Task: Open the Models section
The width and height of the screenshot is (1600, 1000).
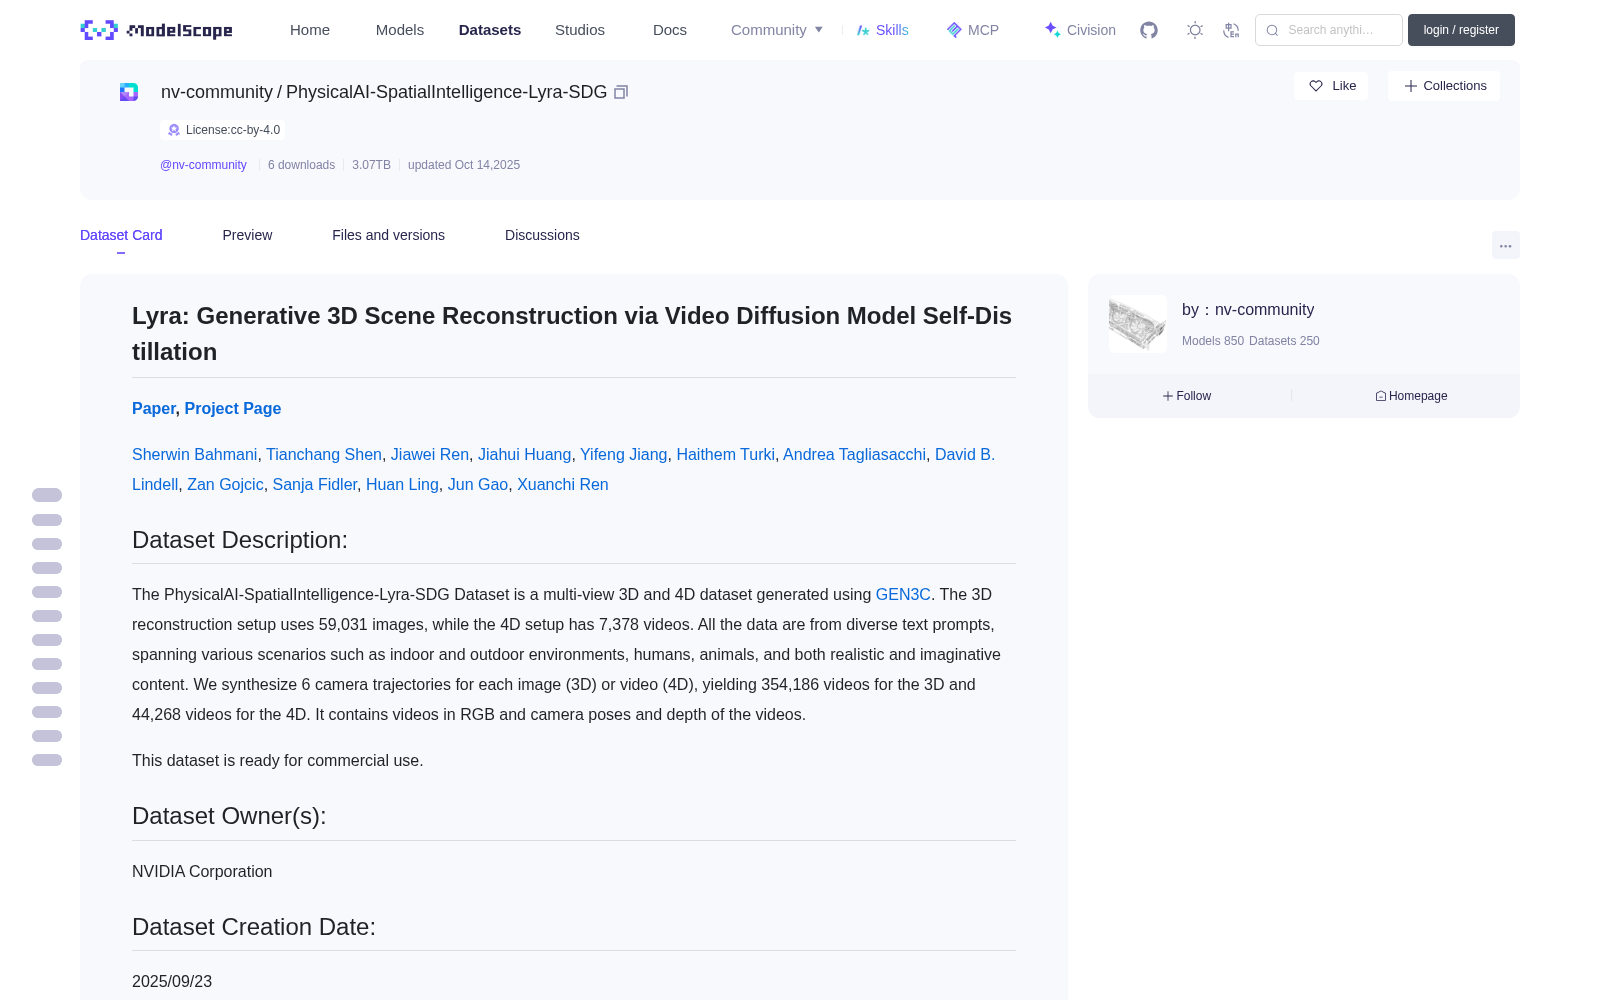Action: click(400, 30)
